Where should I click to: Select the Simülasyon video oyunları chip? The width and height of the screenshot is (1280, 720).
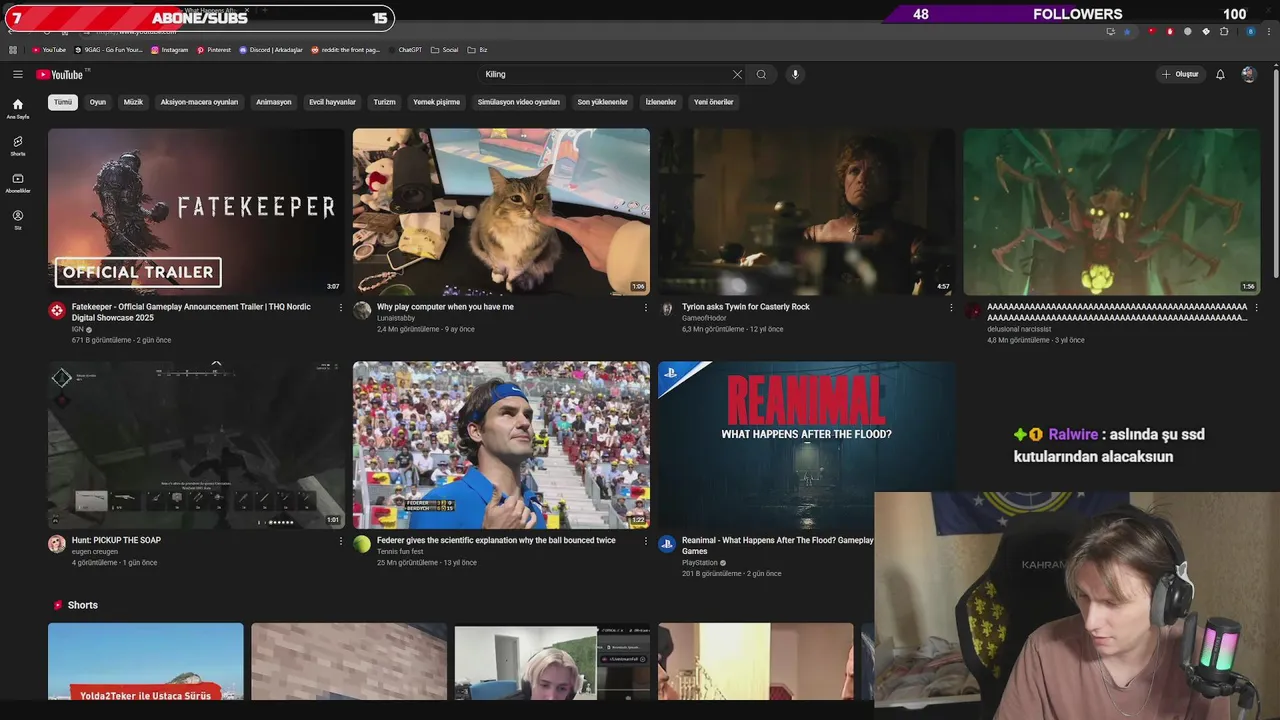(519, 102)
